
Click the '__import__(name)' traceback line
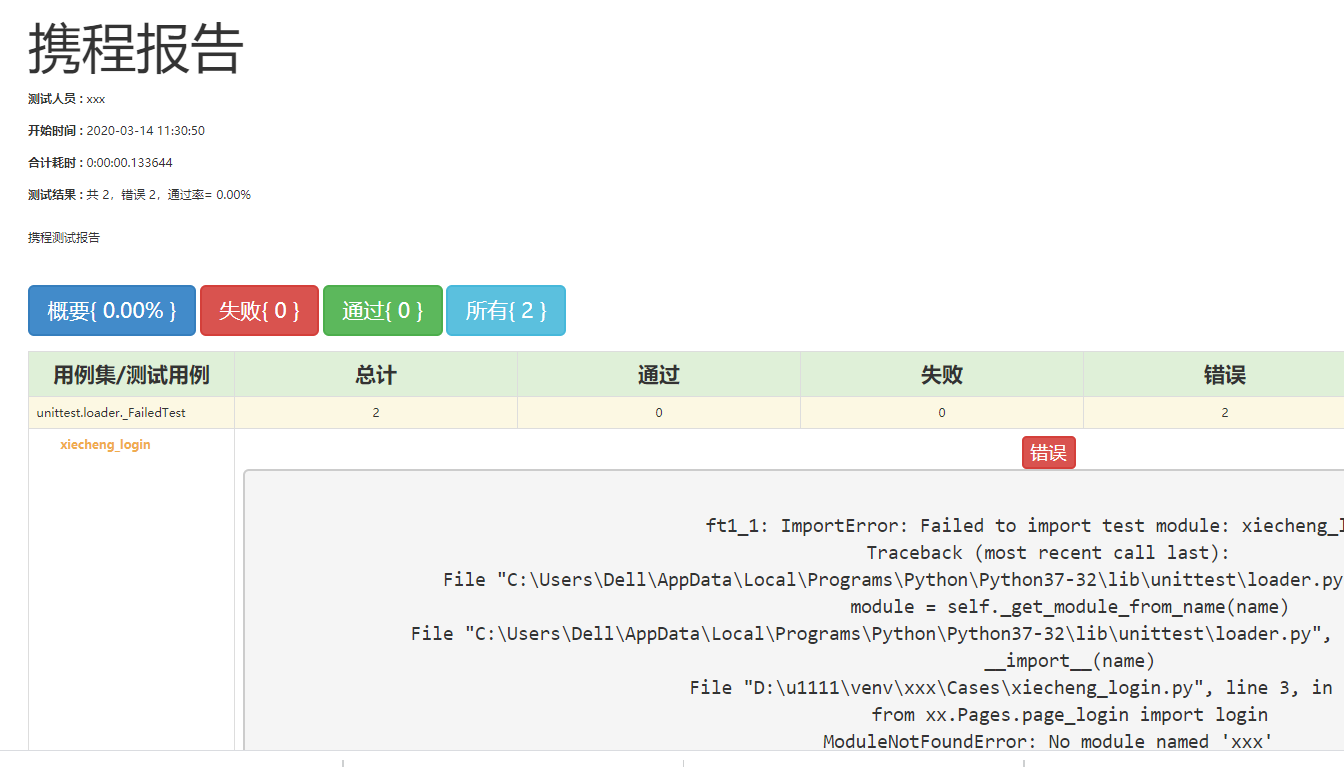1070,661
